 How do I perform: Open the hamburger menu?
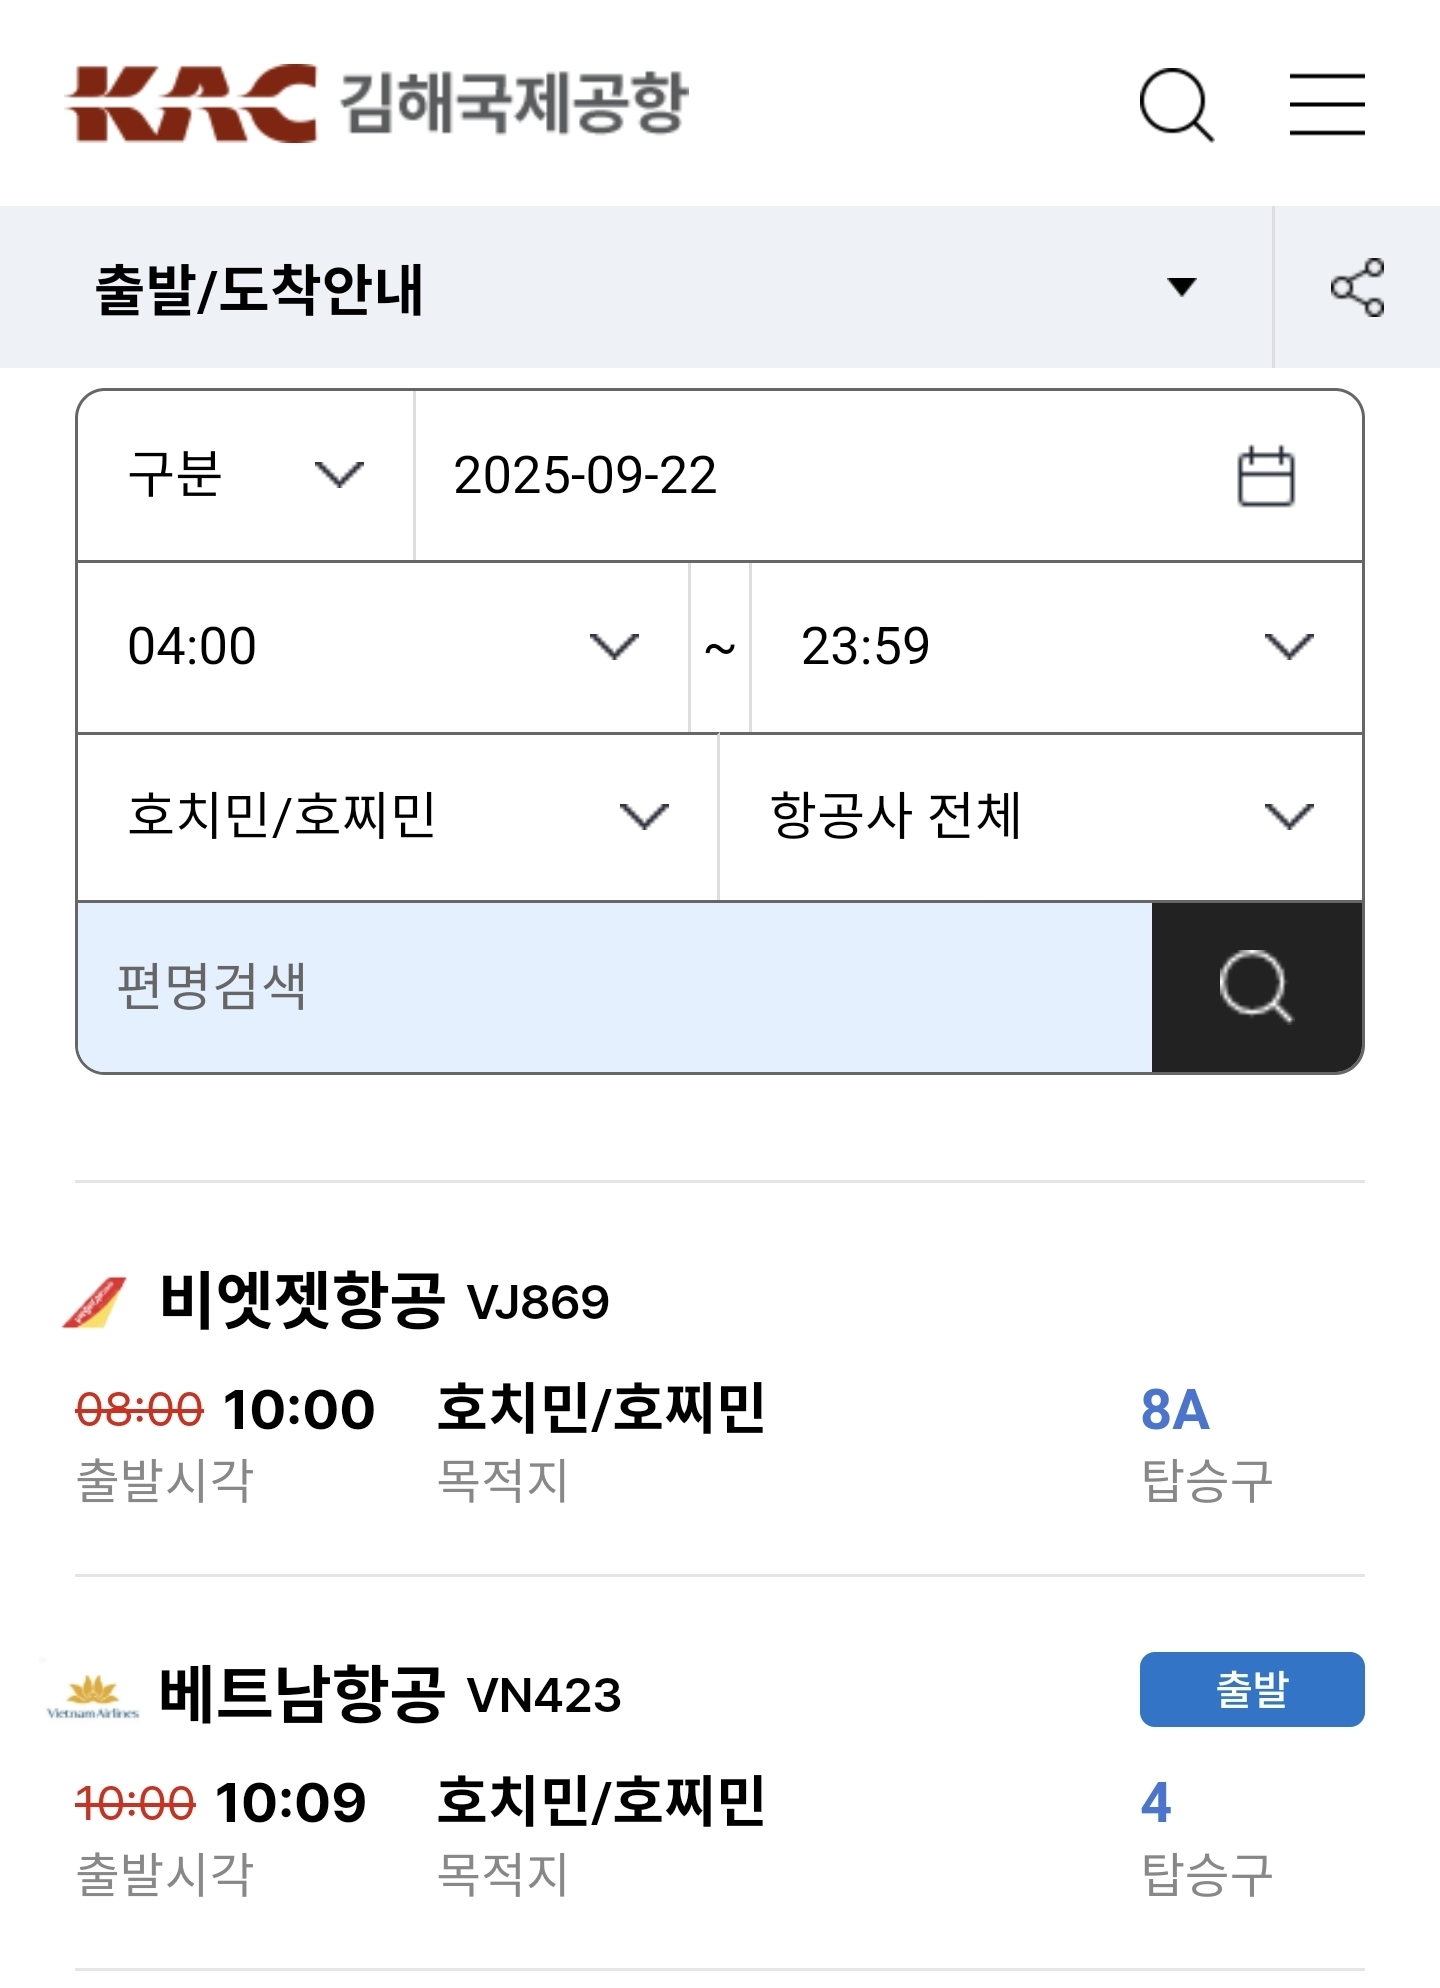(1326, 104)
